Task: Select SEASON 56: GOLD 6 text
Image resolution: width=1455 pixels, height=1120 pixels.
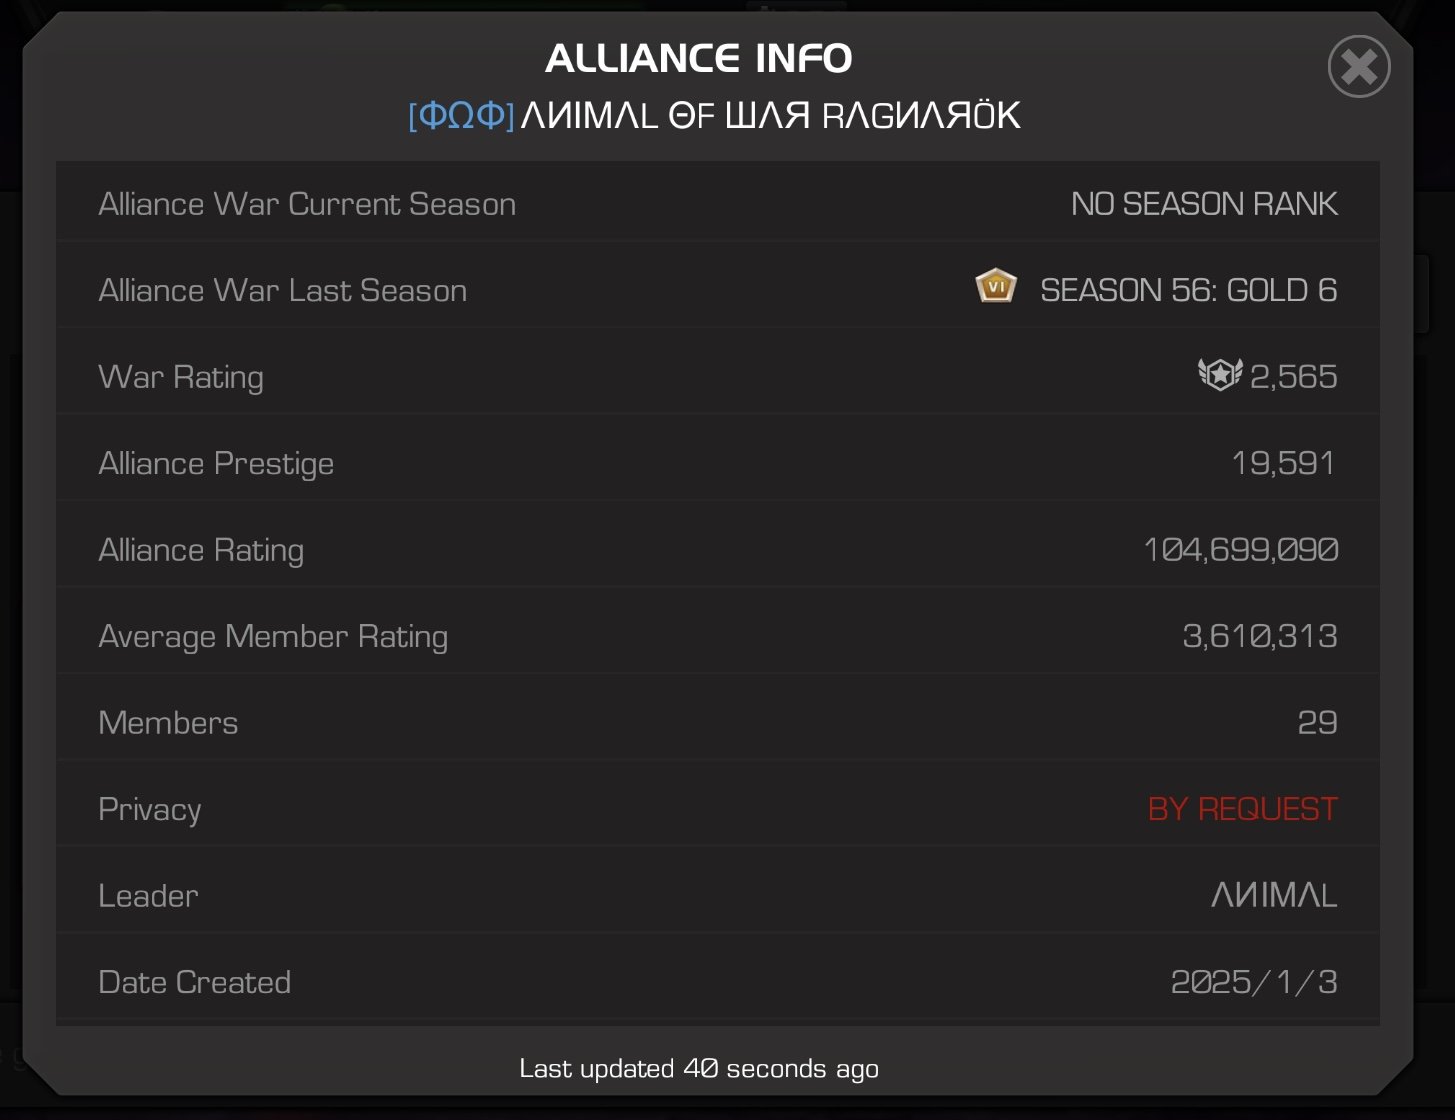Action: tap(1189, 290)
